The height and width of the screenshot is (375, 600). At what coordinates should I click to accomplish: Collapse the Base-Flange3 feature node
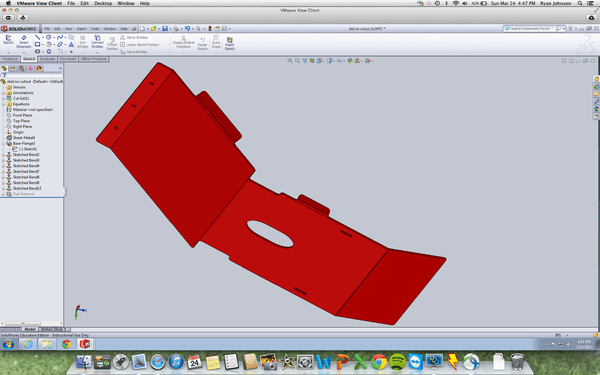3,143
